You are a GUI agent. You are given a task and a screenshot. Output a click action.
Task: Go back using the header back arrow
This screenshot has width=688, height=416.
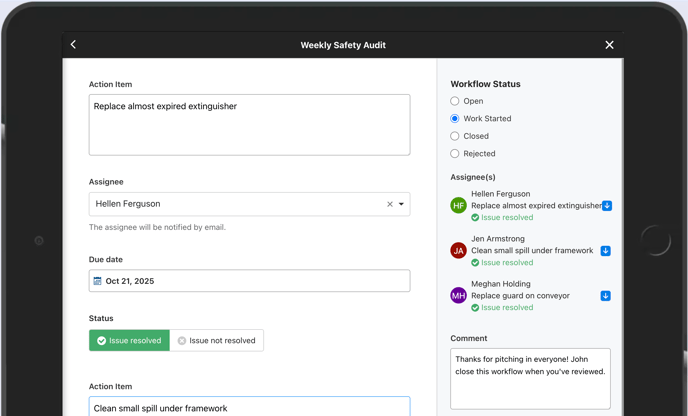[74, 45]
